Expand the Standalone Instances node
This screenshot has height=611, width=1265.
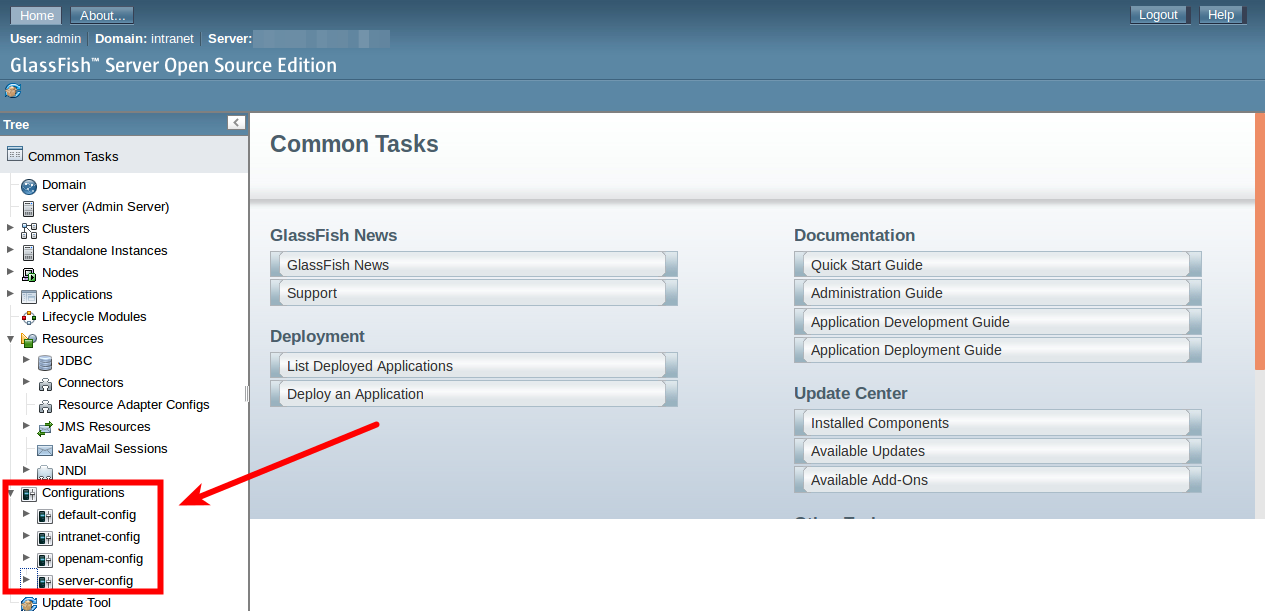(x=10, y=250)
